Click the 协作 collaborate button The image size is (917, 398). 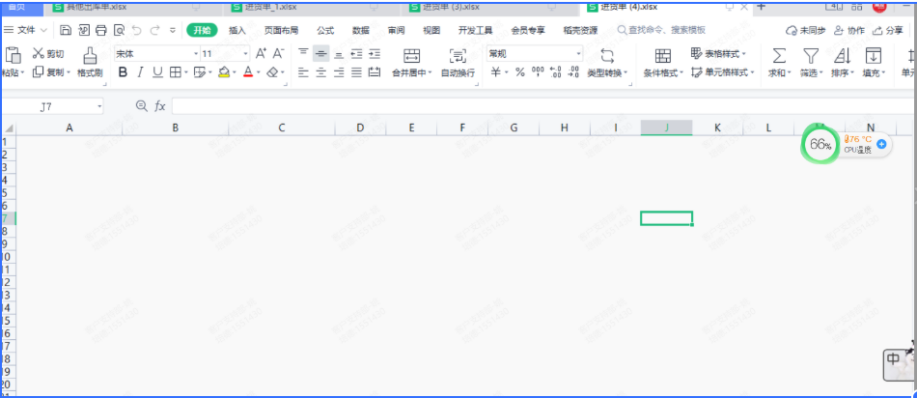(849, 30)
